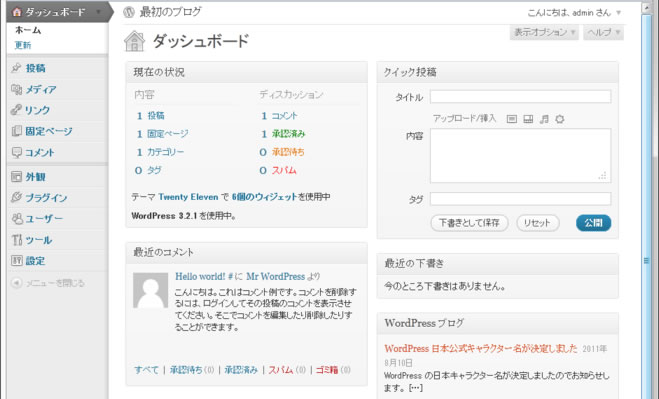Open the 外観 Appearance menu

pyautogui.click(x=35, y=177)
